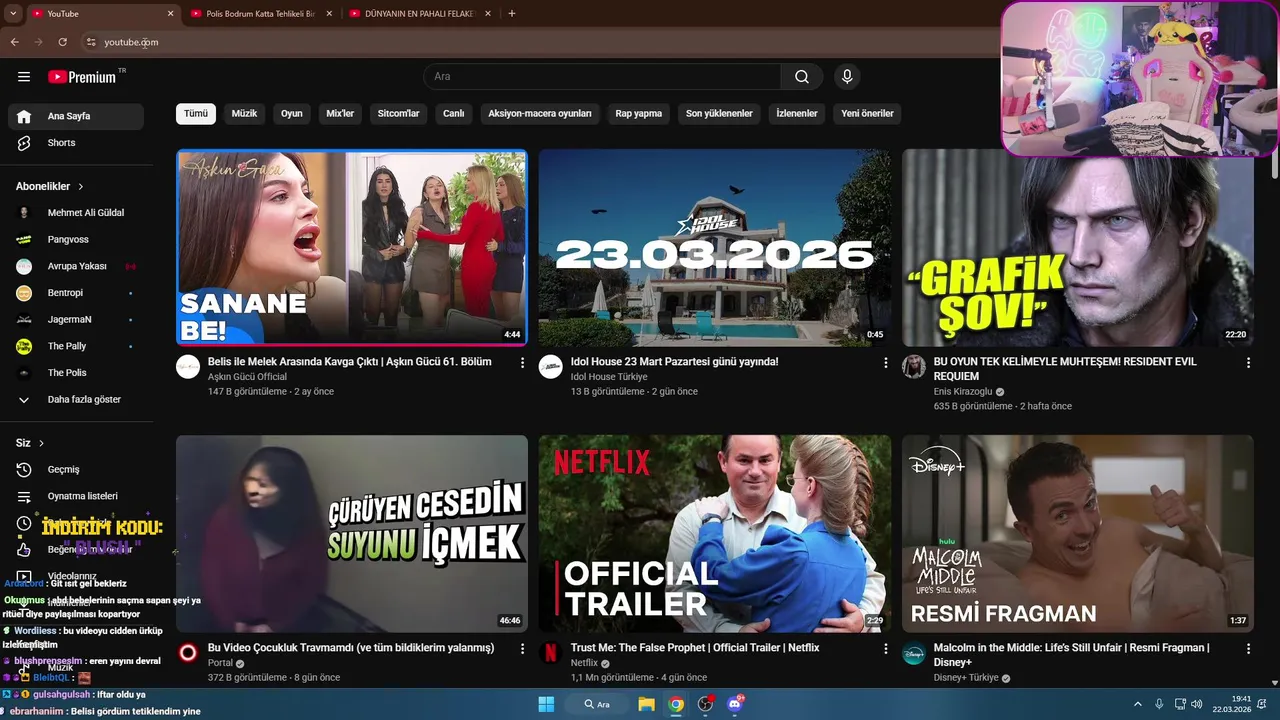Select Son yüklenenler filter chip

coord(719,113)
